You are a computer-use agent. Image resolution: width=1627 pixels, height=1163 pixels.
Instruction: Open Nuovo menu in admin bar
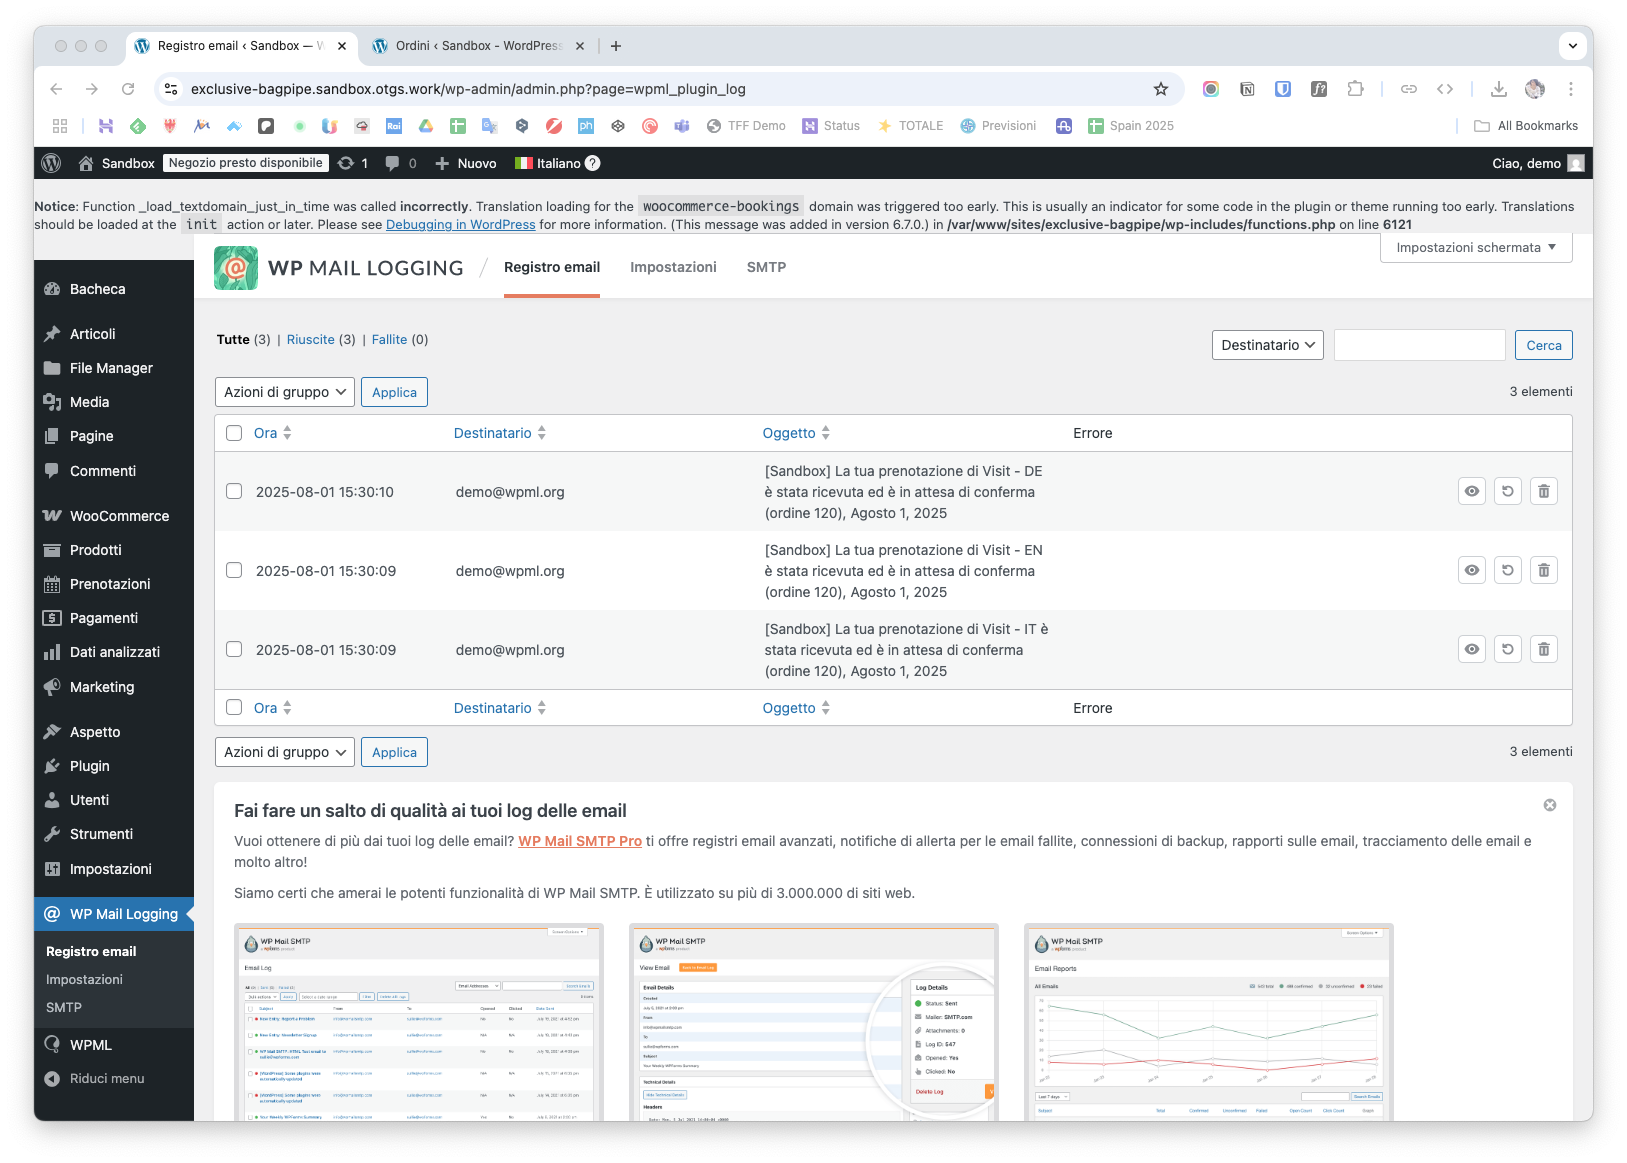pos(466,163)
